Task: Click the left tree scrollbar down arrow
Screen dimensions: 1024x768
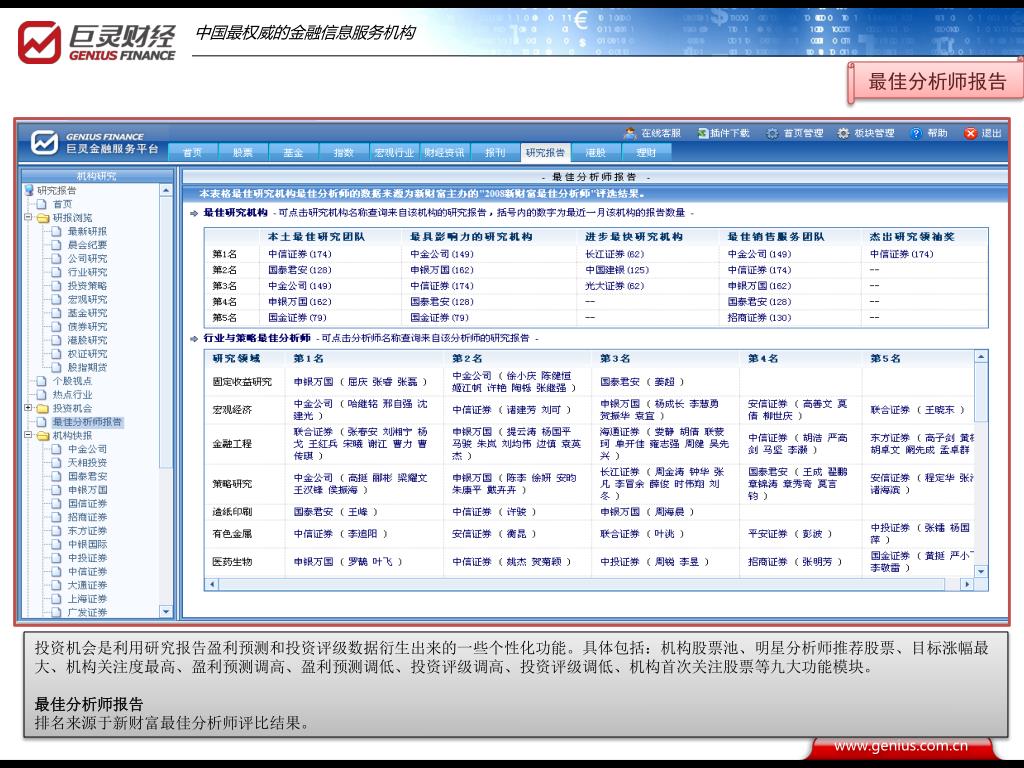Action: pos(165,612)
